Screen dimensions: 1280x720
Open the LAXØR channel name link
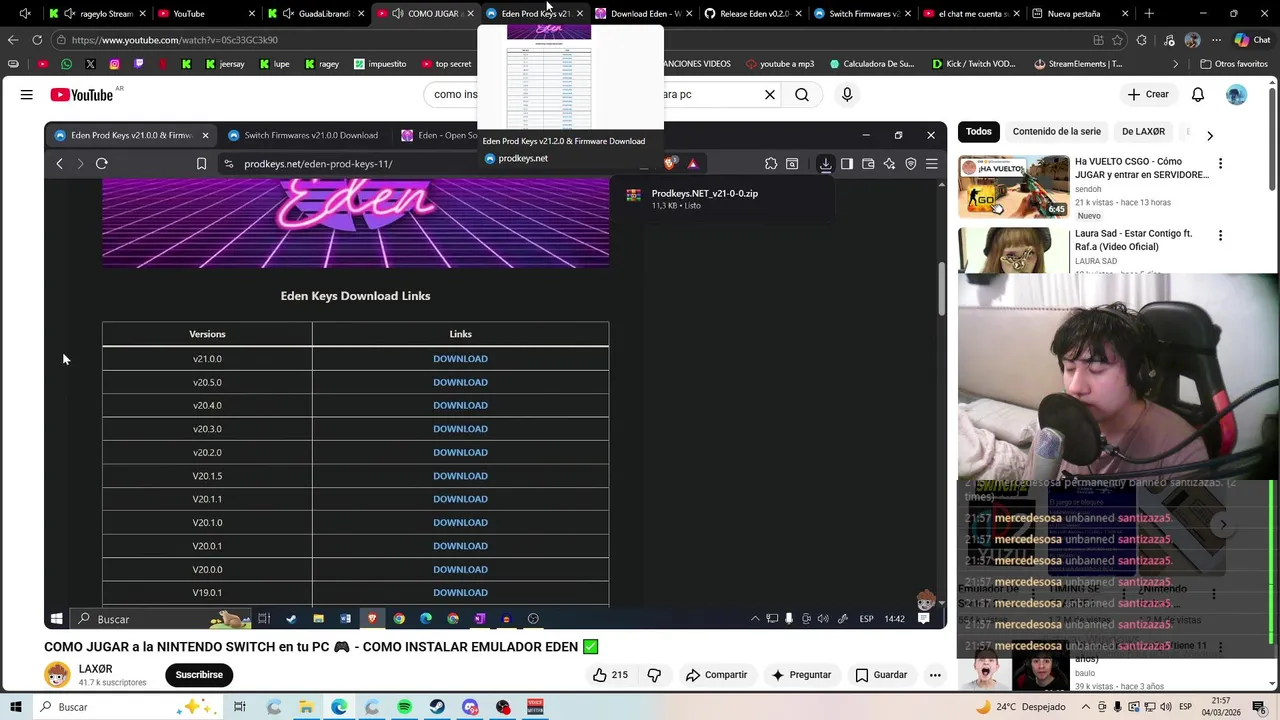96,669
